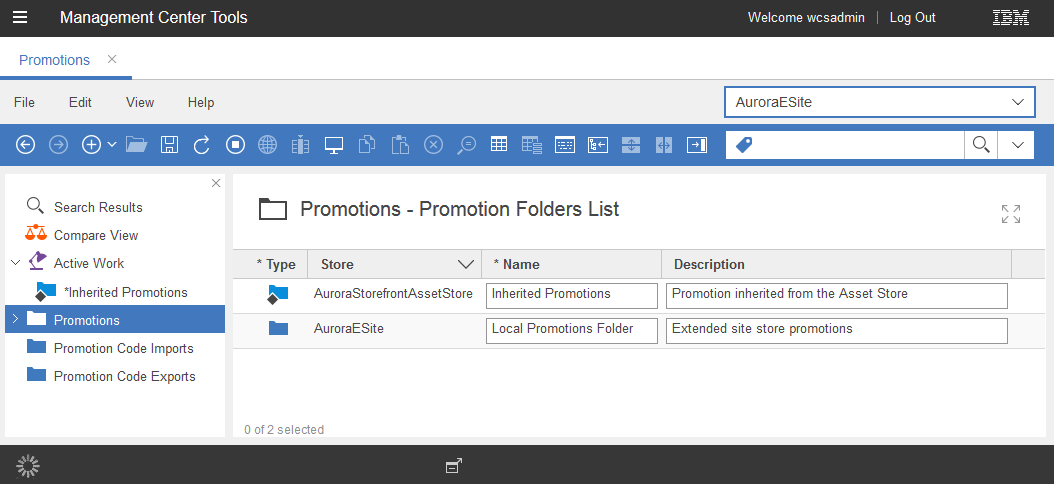Sort by the Name column header

[517, 264]
